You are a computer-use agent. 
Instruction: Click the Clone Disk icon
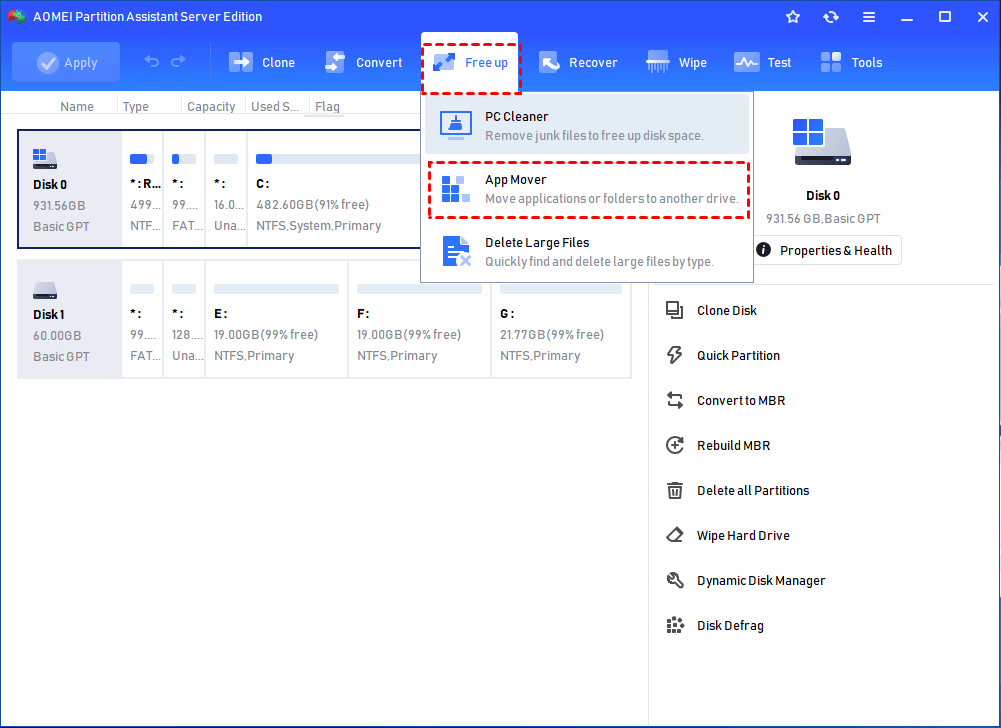point(675,310)
